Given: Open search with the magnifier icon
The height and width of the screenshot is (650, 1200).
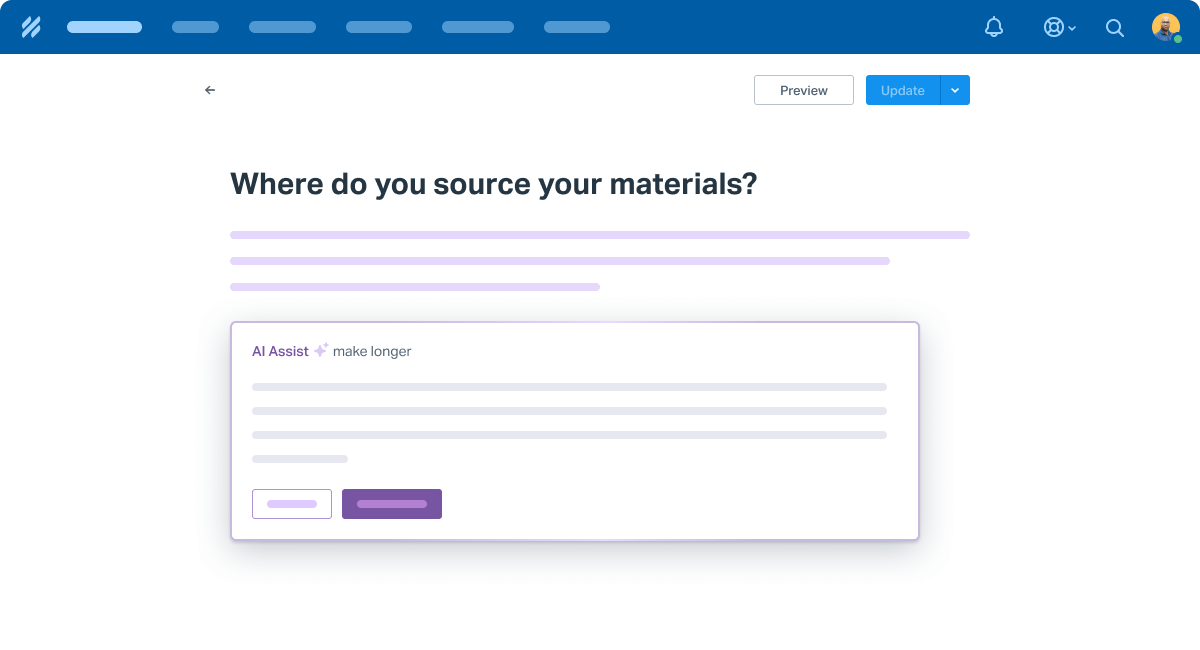Looking at the screenshot, I should [1114, 28].
